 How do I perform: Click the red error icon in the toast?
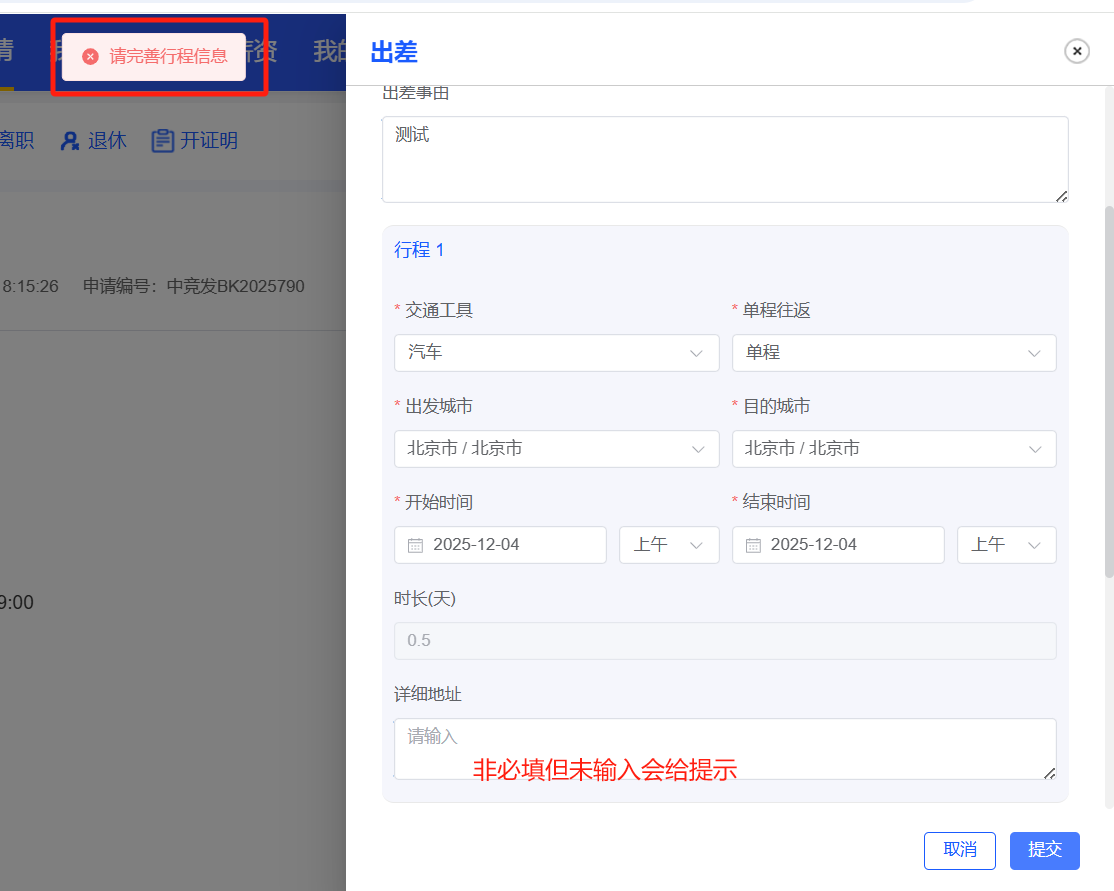(x=90, y=57)
